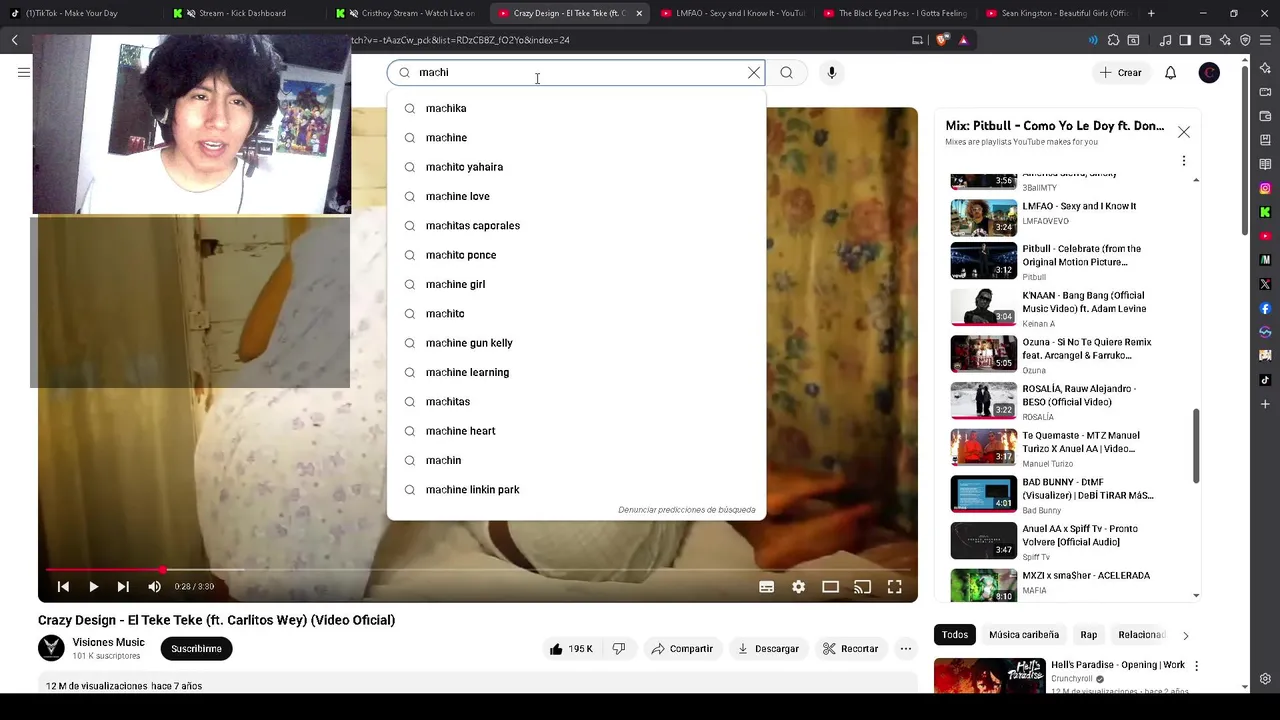Image resolution: width=1280 pixels, height=720 pixels.
Task: Dislike the video
Action: coord(619,649)
